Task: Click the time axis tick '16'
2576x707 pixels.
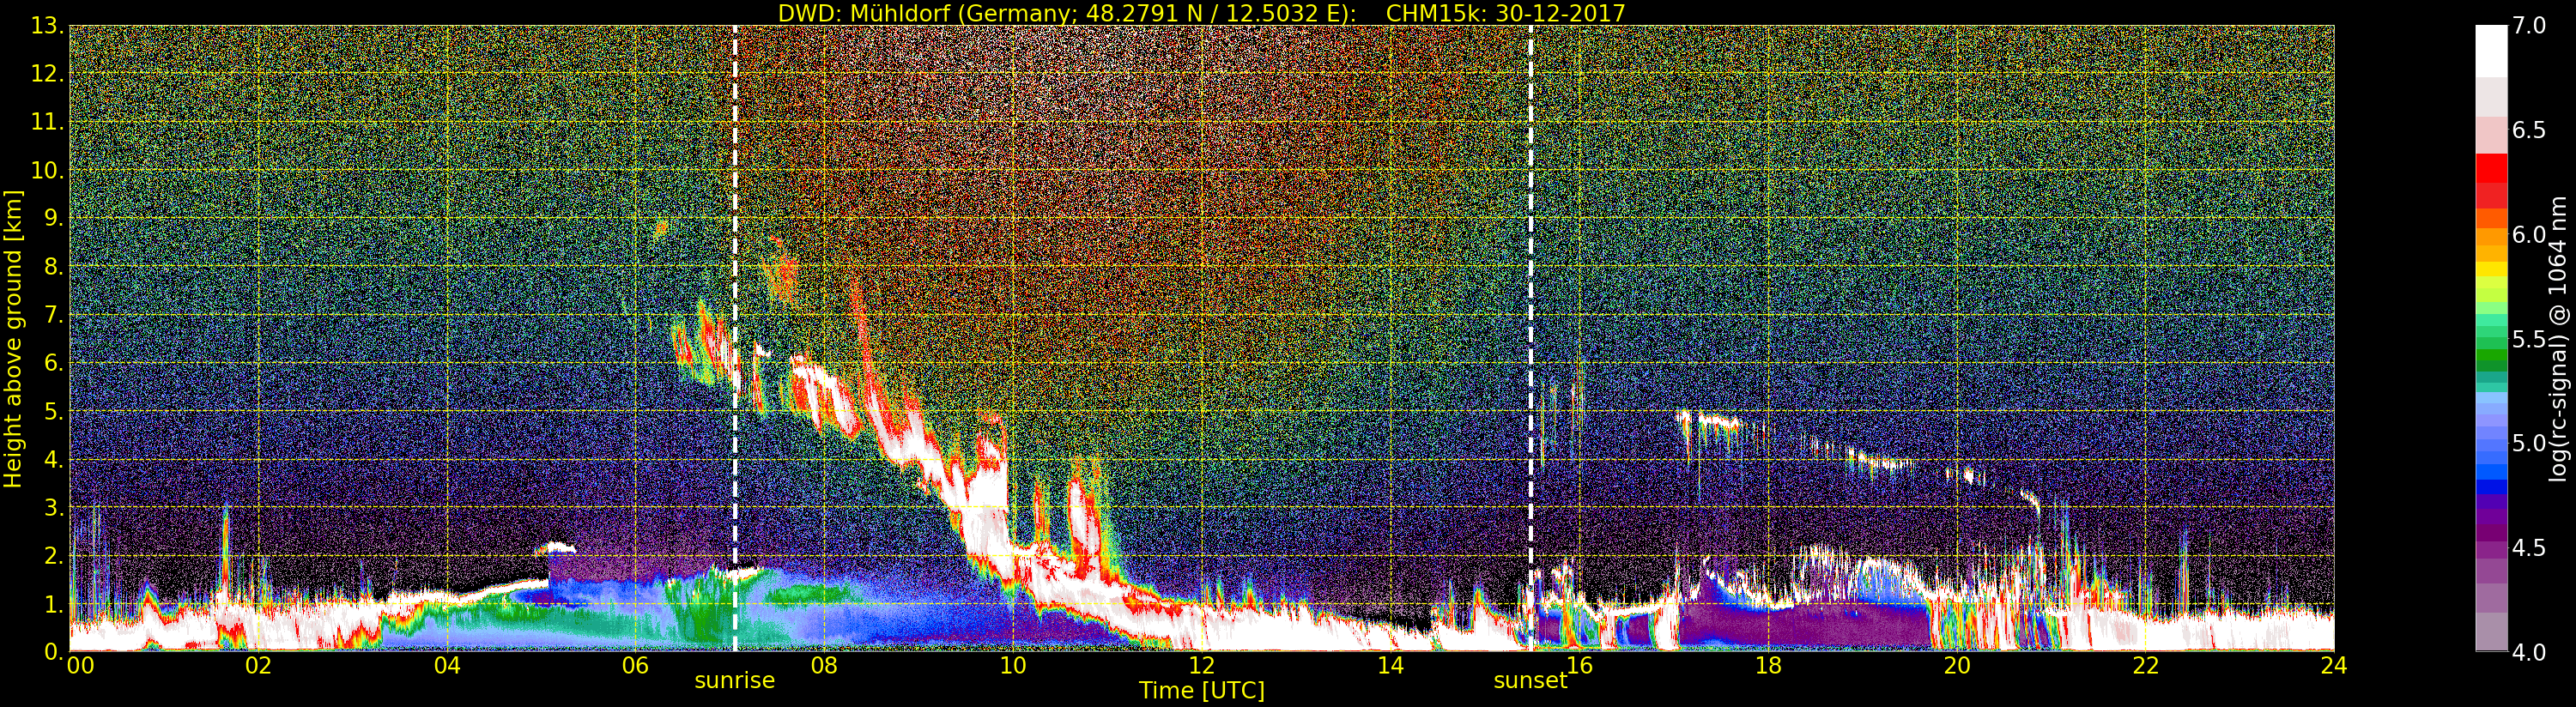Action: click(1580, 665)
